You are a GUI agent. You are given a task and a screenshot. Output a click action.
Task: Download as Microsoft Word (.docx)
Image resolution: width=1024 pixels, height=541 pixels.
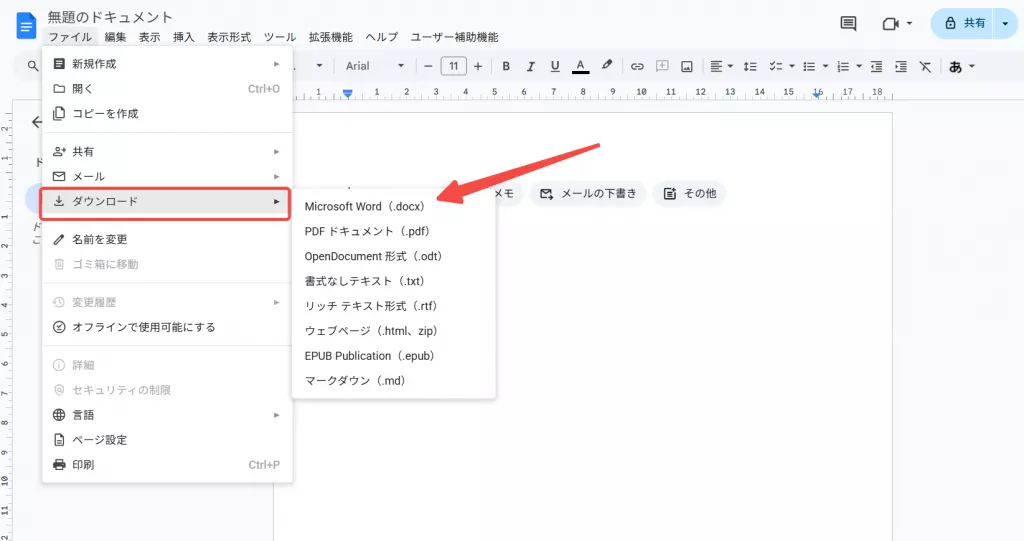(394, 206)
